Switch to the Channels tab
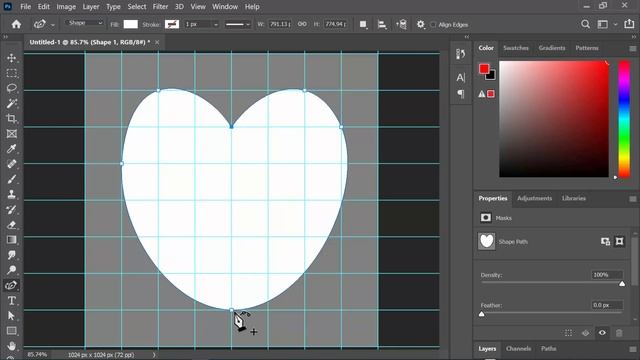Screen dimensions: 640x360 coord(518,349)
